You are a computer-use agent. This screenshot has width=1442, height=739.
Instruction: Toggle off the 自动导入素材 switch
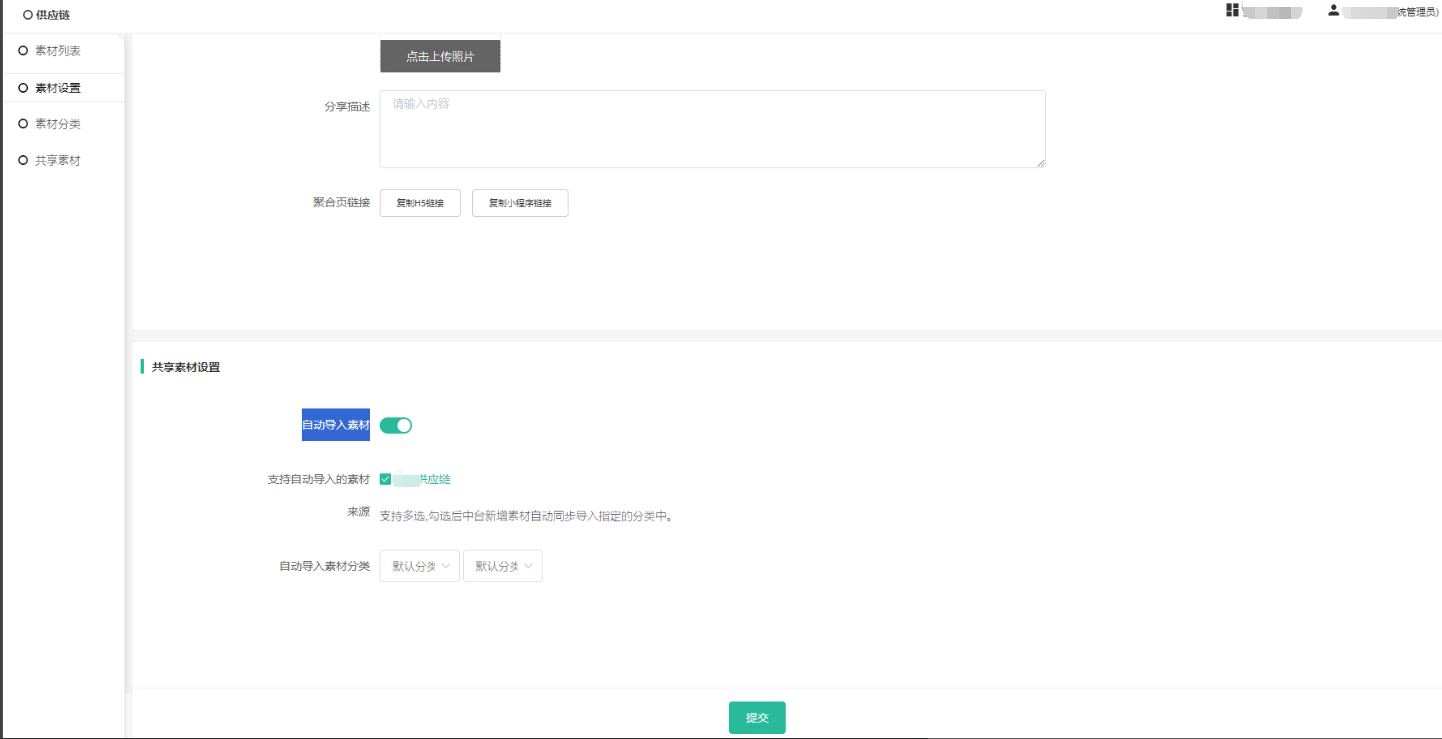tap(396, 425)
